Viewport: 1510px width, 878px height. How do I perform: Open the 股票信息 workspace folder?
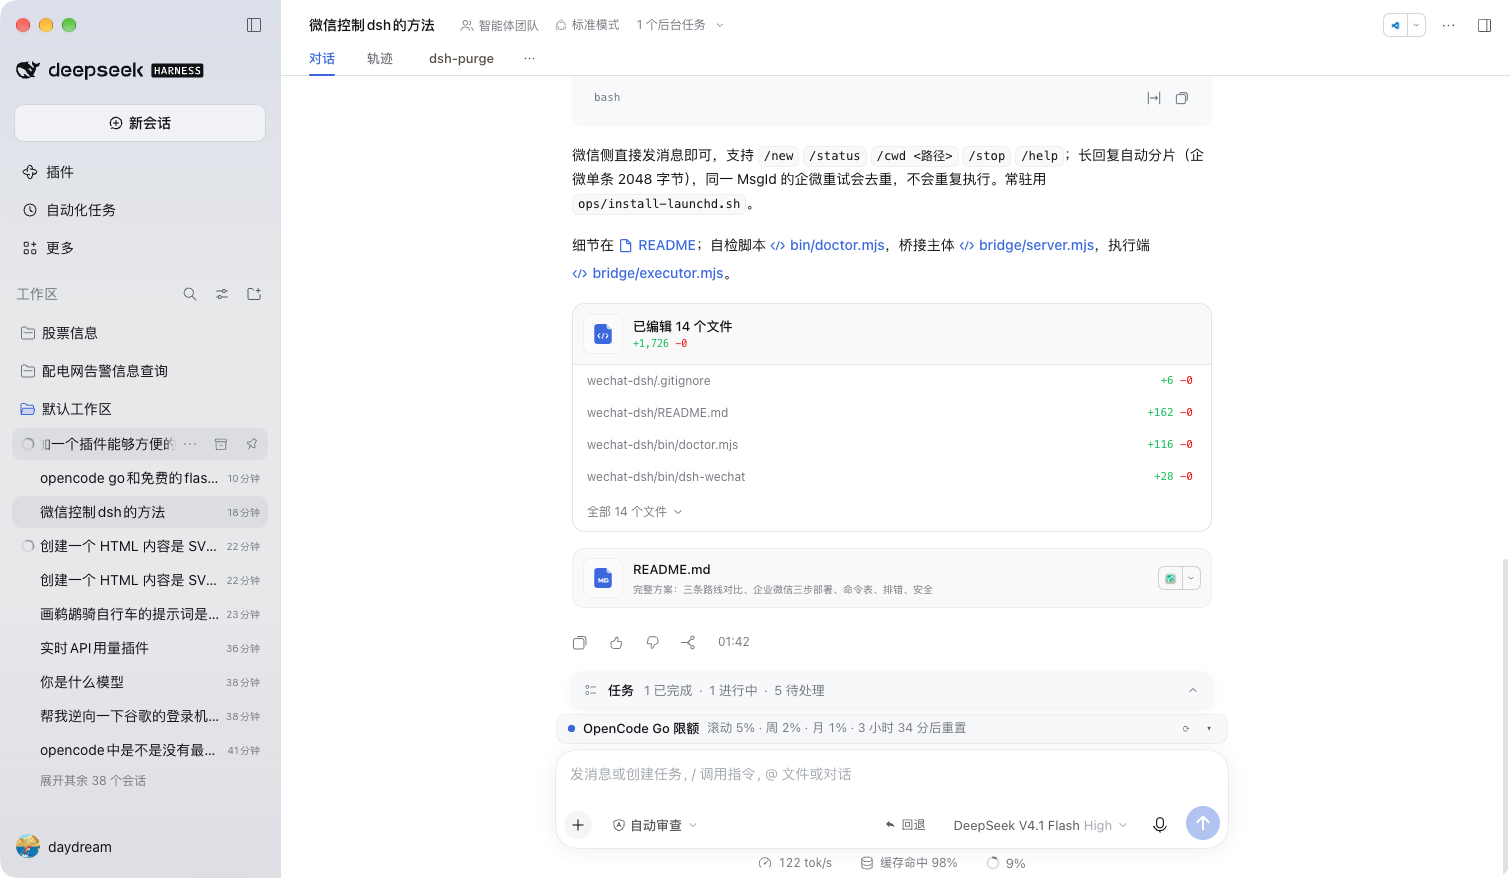(140, 333)
